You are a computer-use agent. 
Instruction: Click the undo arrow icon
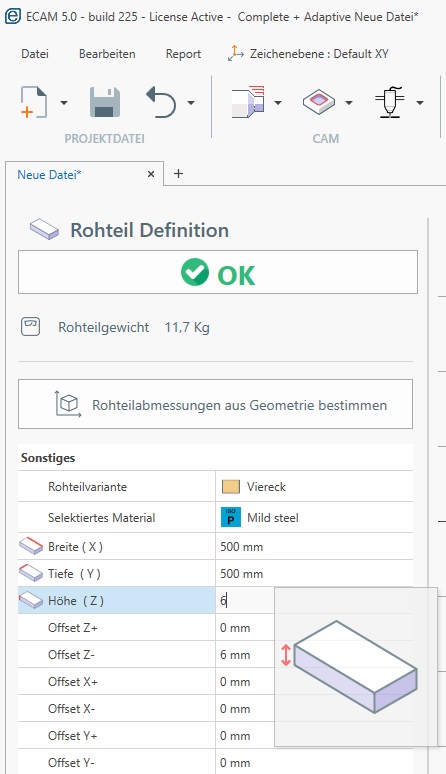[x=161, y=102]
